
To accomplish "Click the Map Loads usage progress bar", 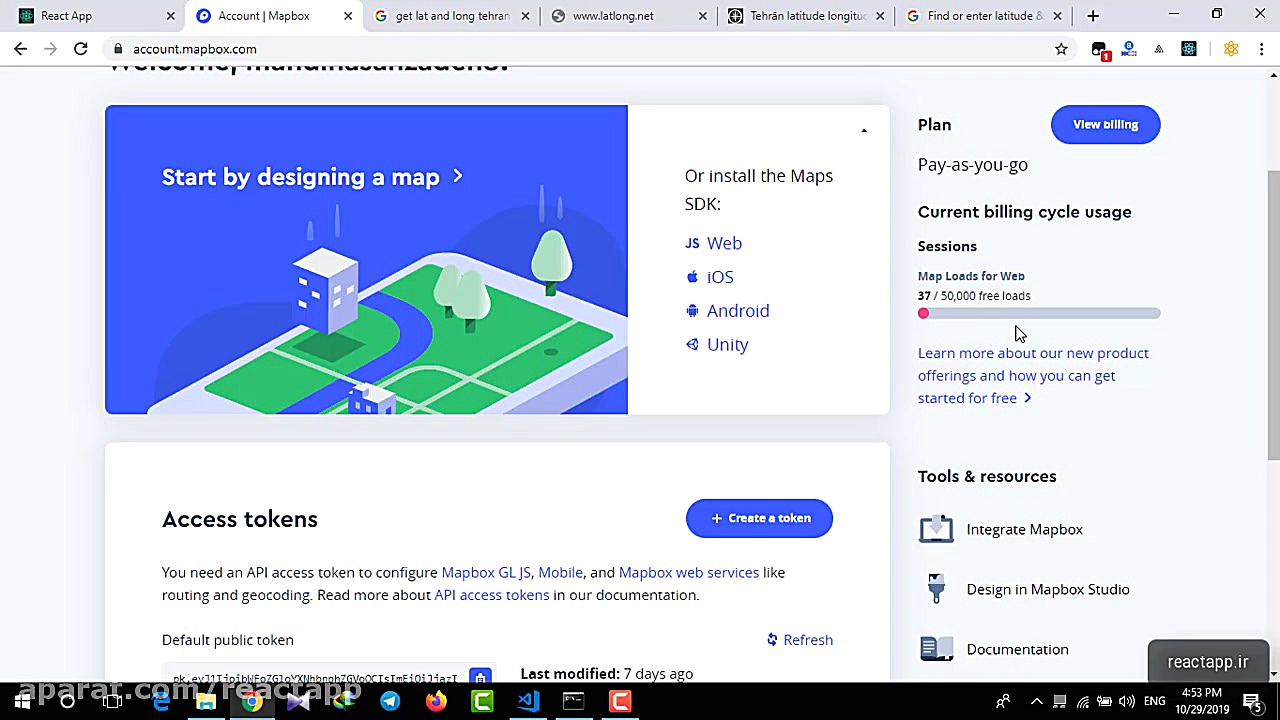I will pyautogui.click(x=1038, y=313).
